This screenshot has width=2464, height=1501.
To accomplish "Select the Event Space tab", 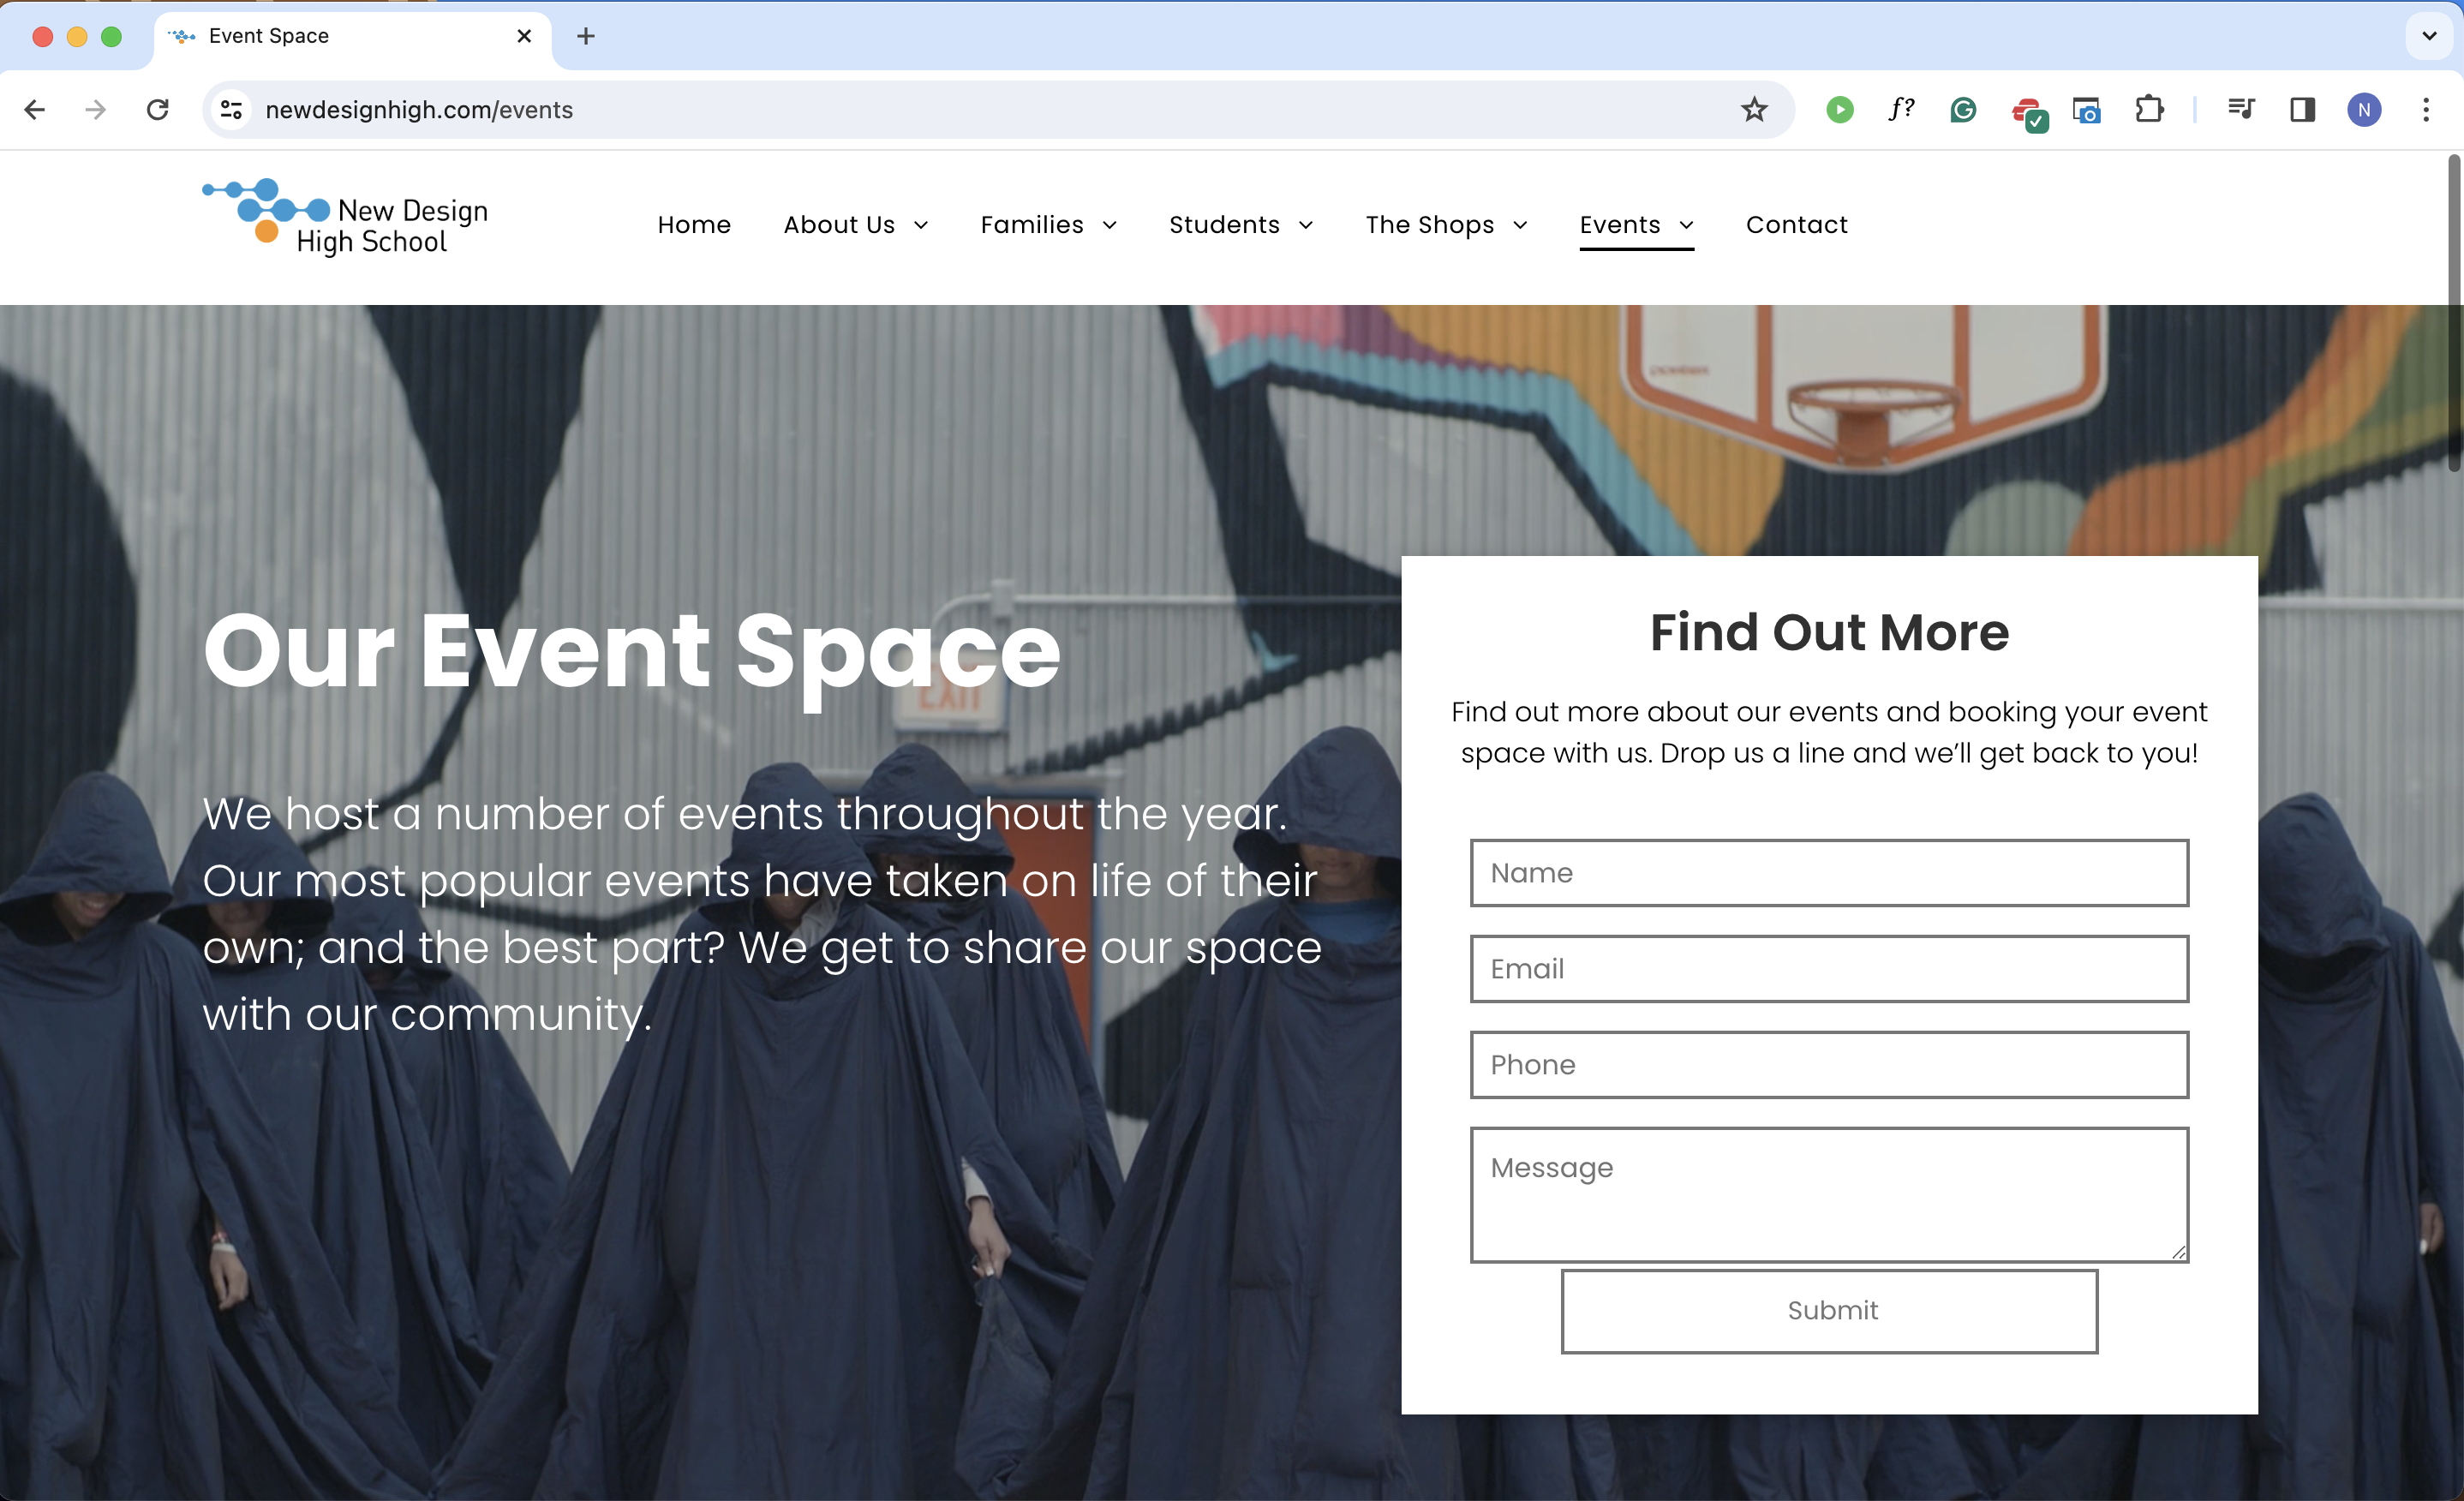I will coord(352,36).
